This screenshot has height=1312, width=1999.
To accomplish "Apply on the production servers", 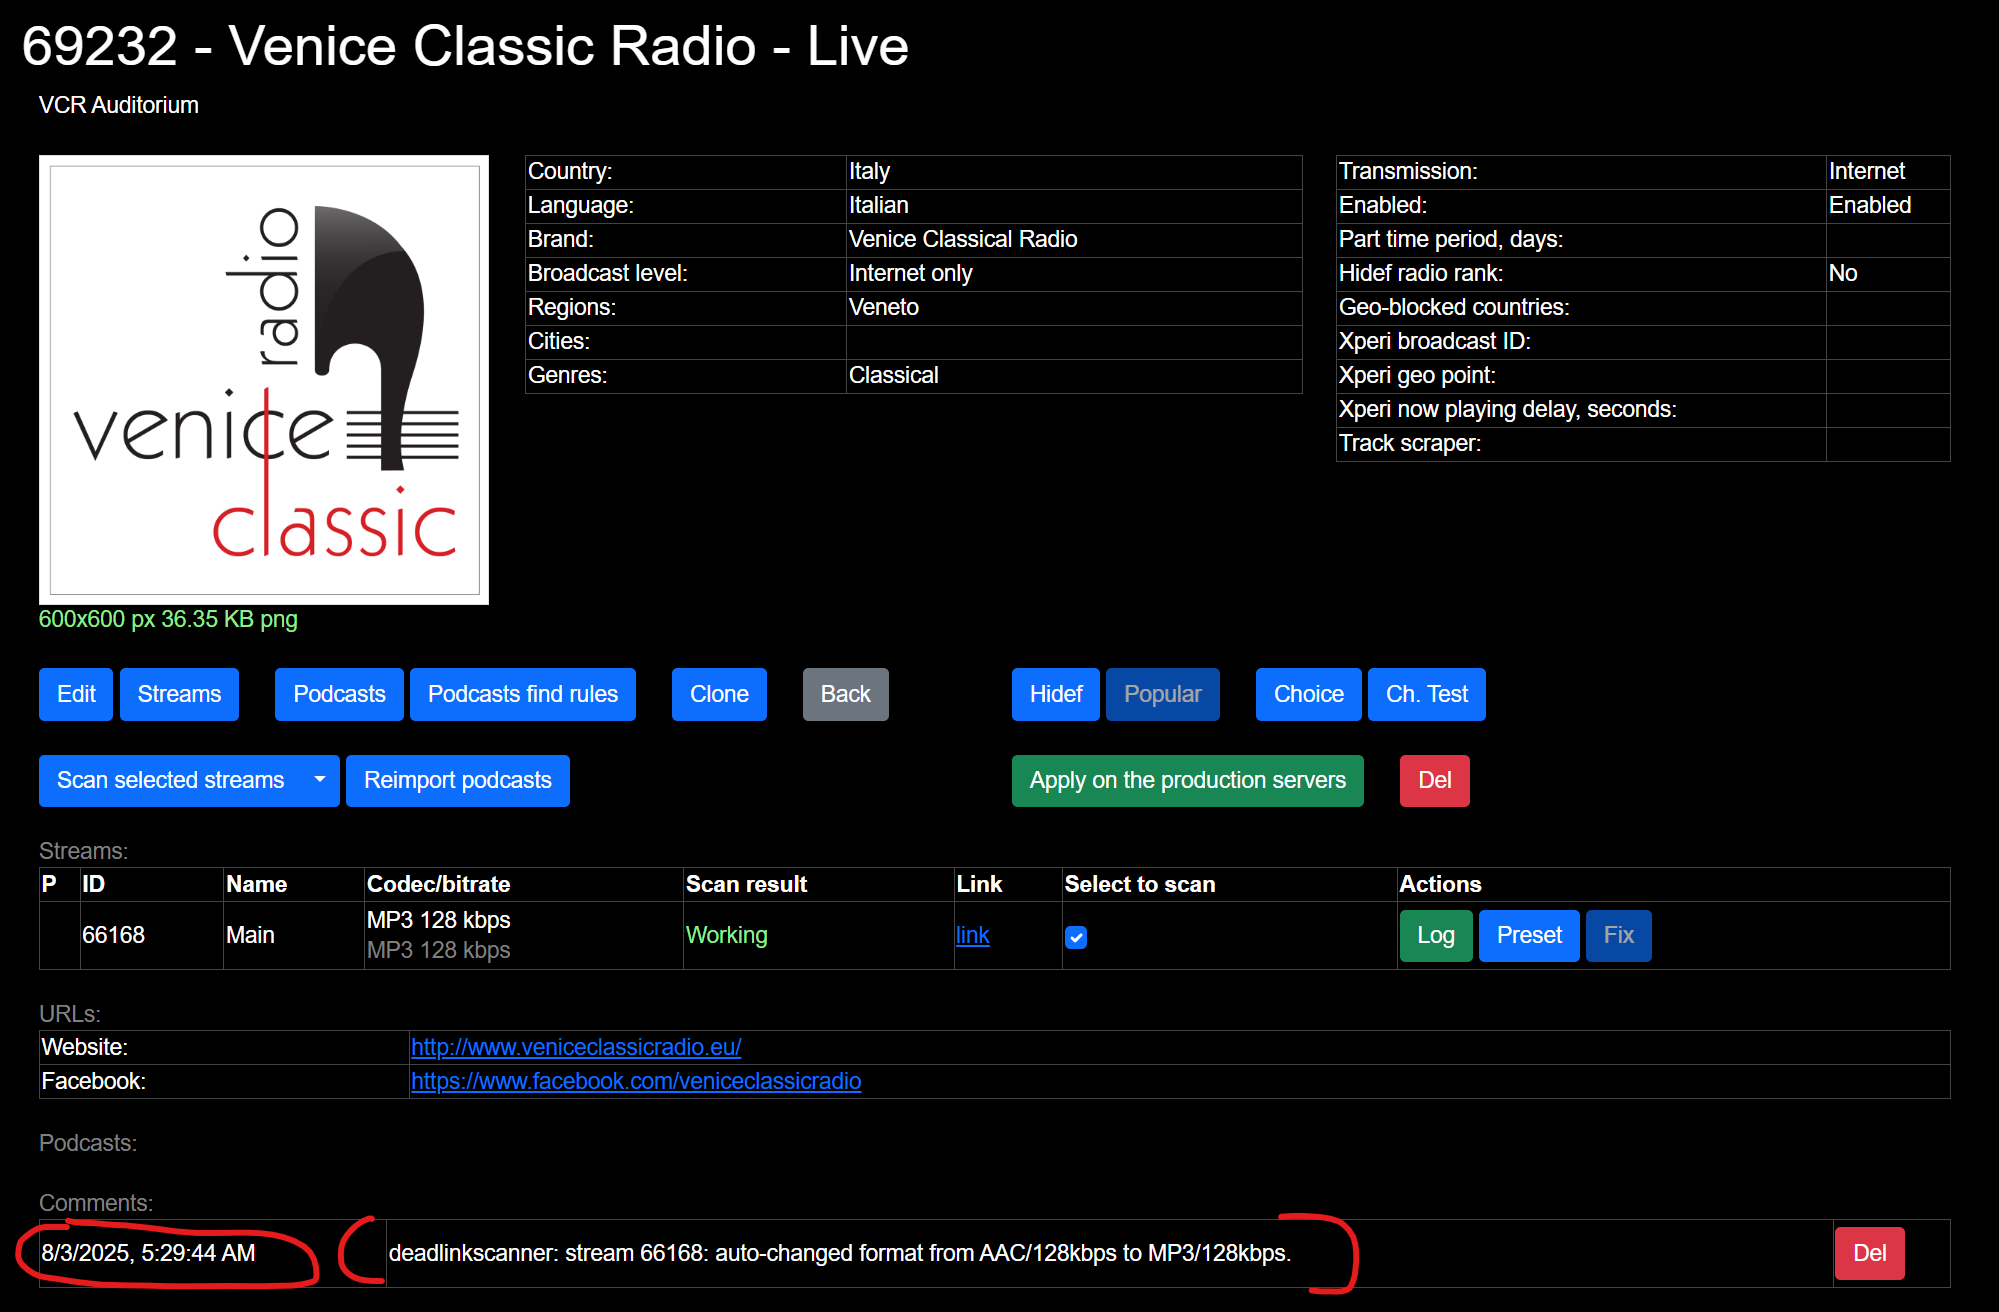I will pos(1187,780).
